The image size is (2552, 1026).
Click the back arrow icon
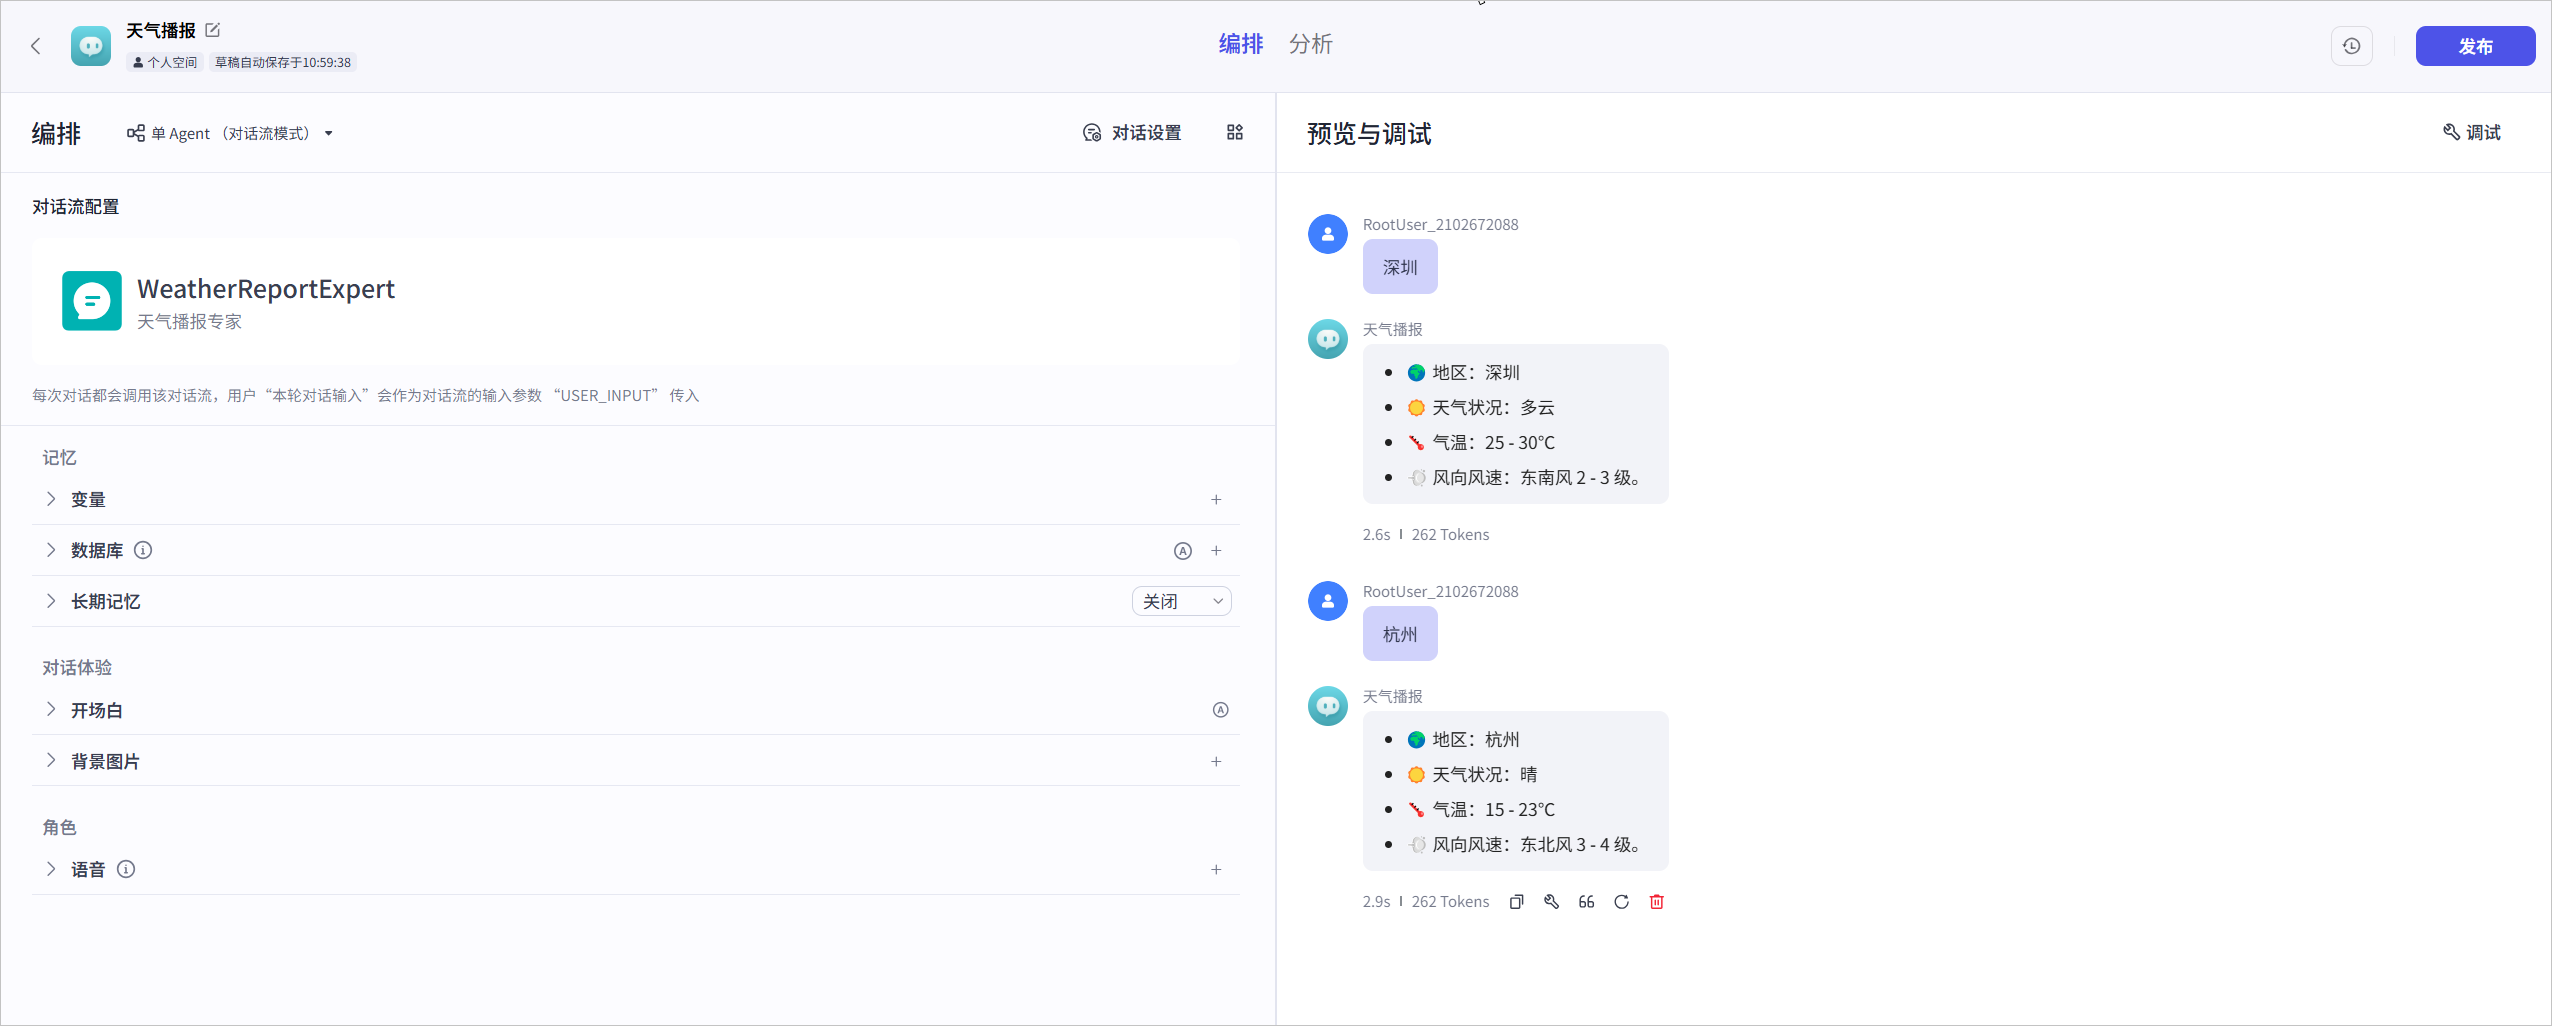[x=36, y=46]
